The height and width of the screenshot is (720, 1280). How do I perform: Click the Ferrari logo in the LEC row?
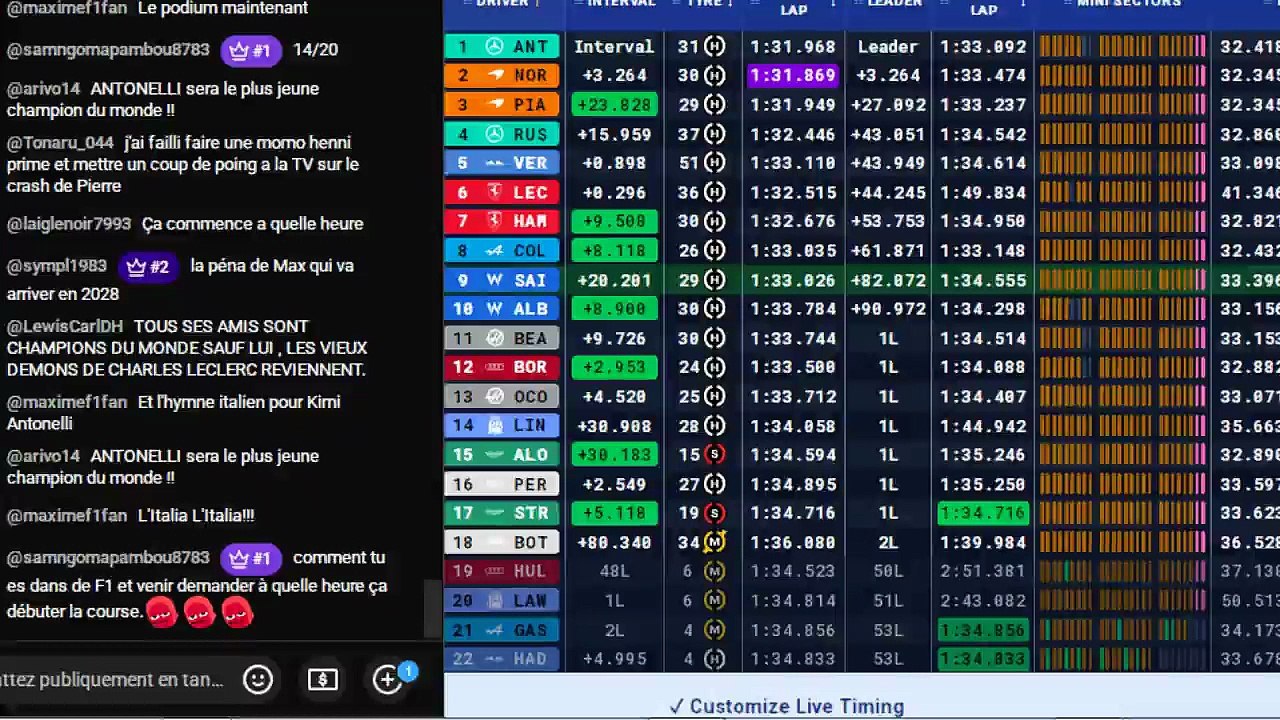coord(493,193)
